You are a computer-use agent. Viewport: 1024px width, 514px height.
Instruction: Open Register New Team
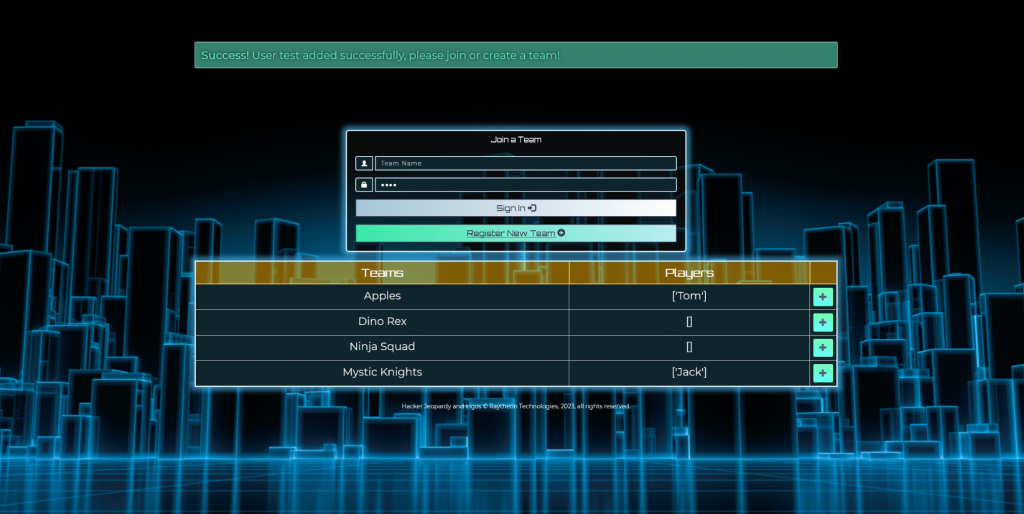516,233
